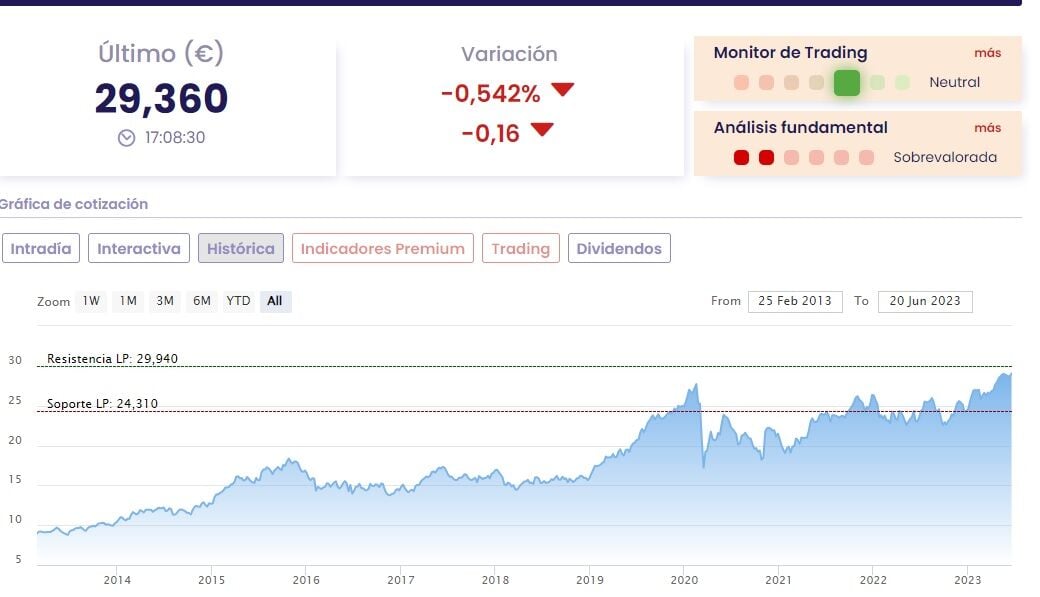Select the Histórica chart tab
1040x597 pixels.
click(240, 249)
